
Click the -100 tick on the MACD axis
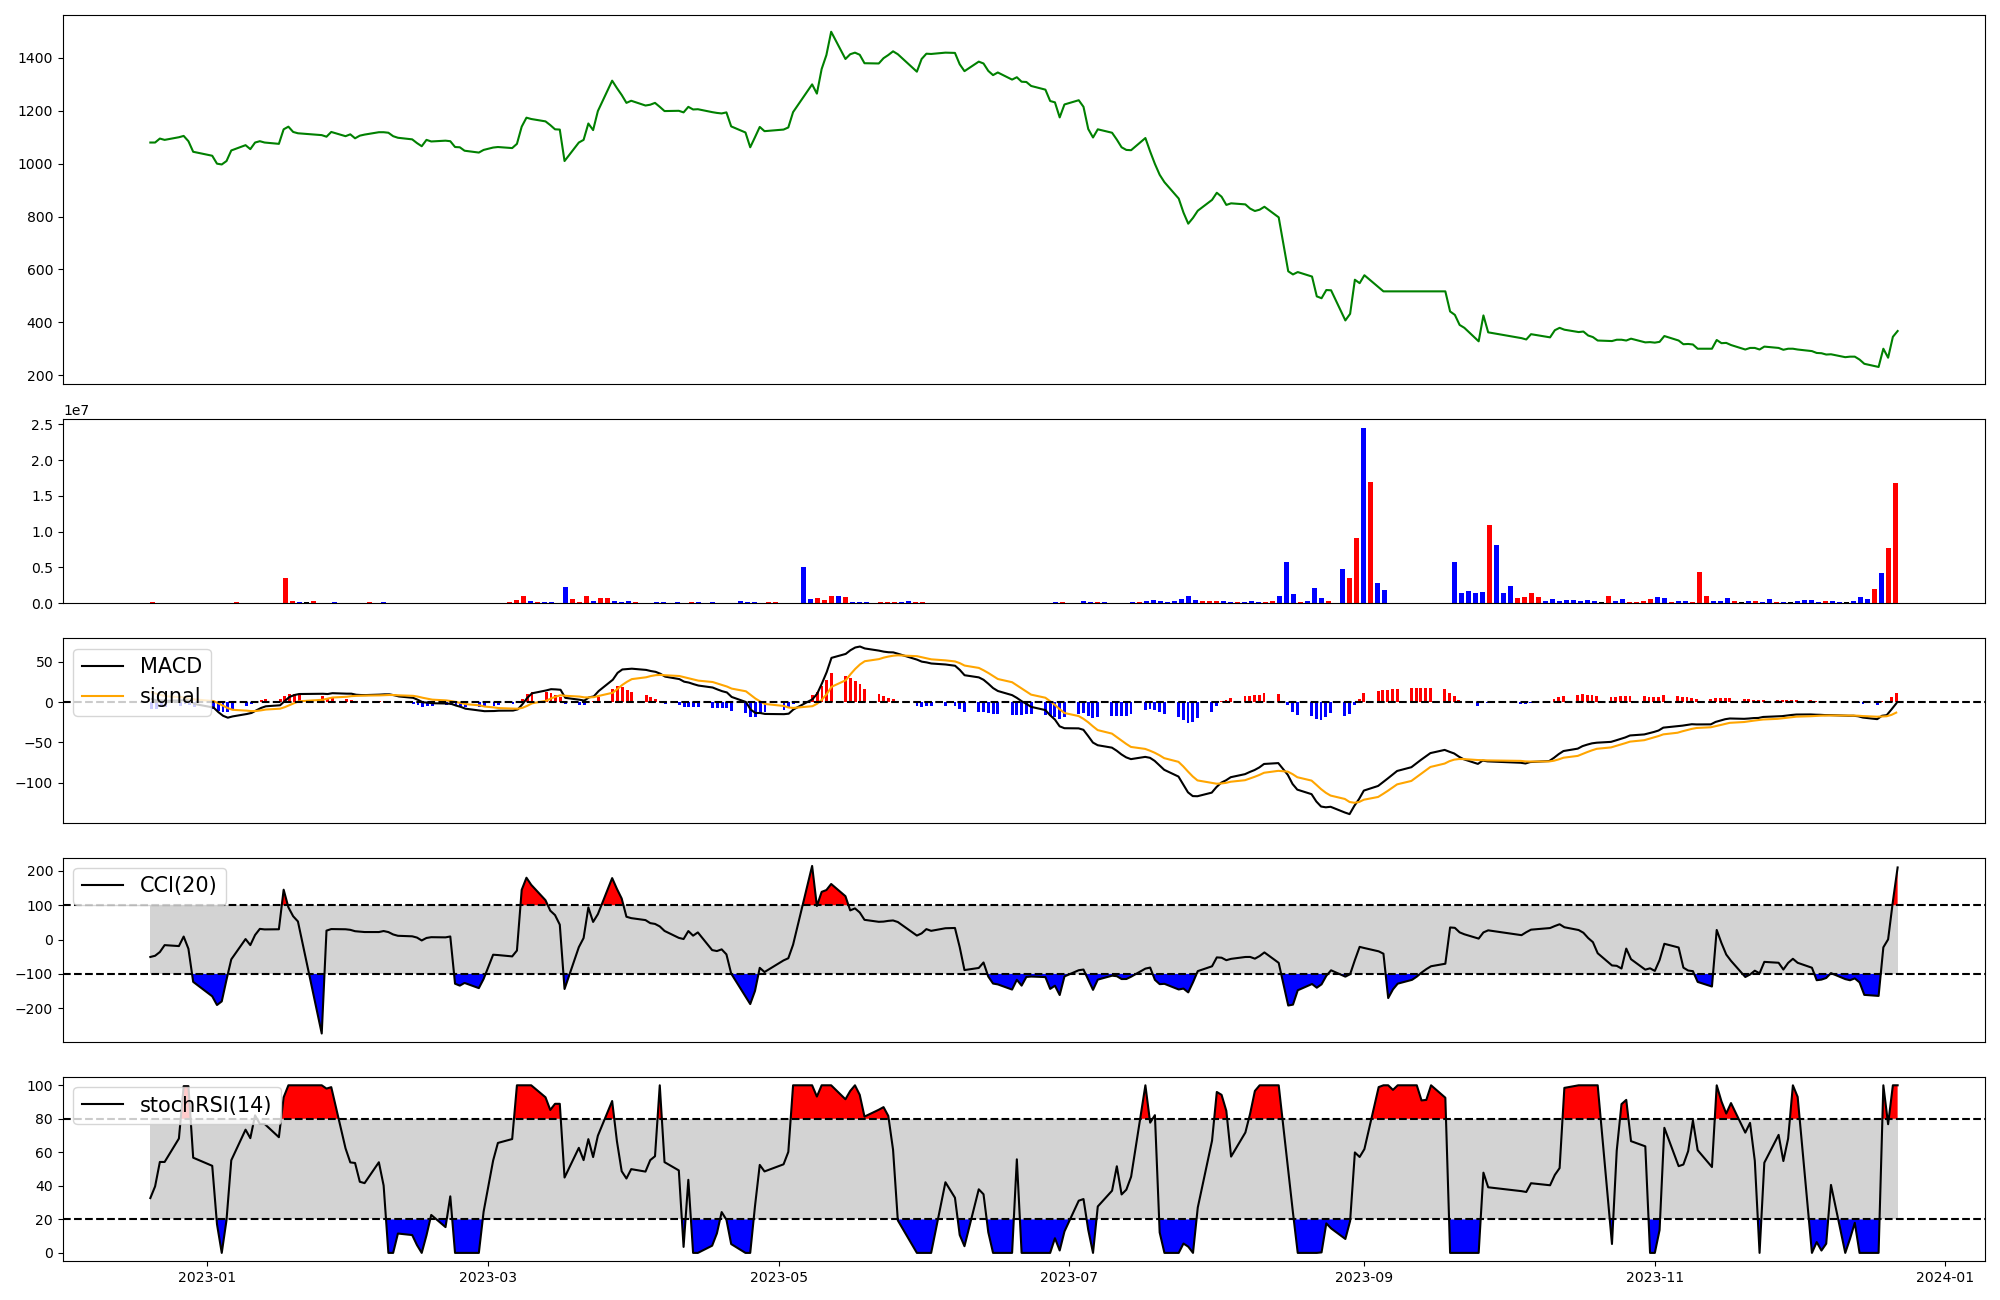34,783
